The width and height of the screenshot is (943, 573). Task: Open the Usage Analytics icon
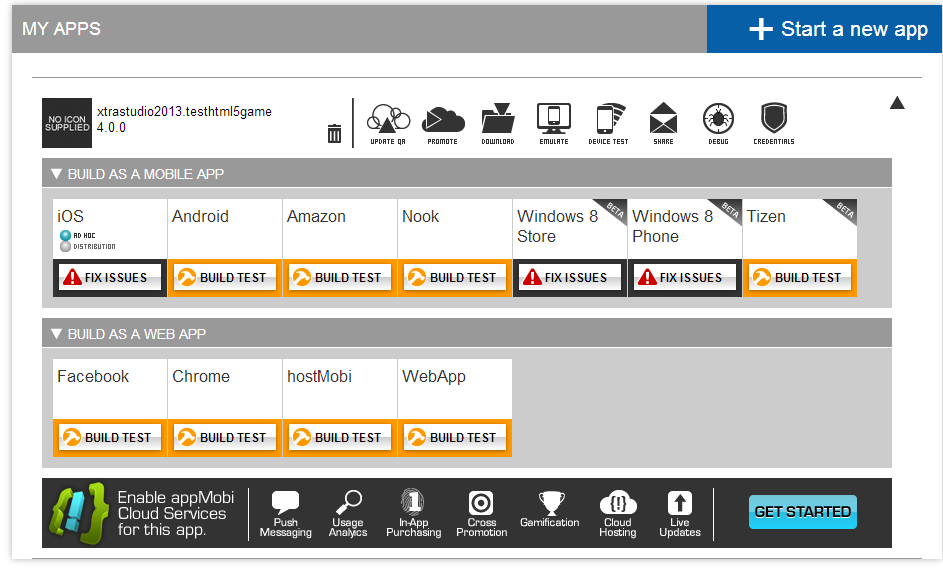[348, 513]
